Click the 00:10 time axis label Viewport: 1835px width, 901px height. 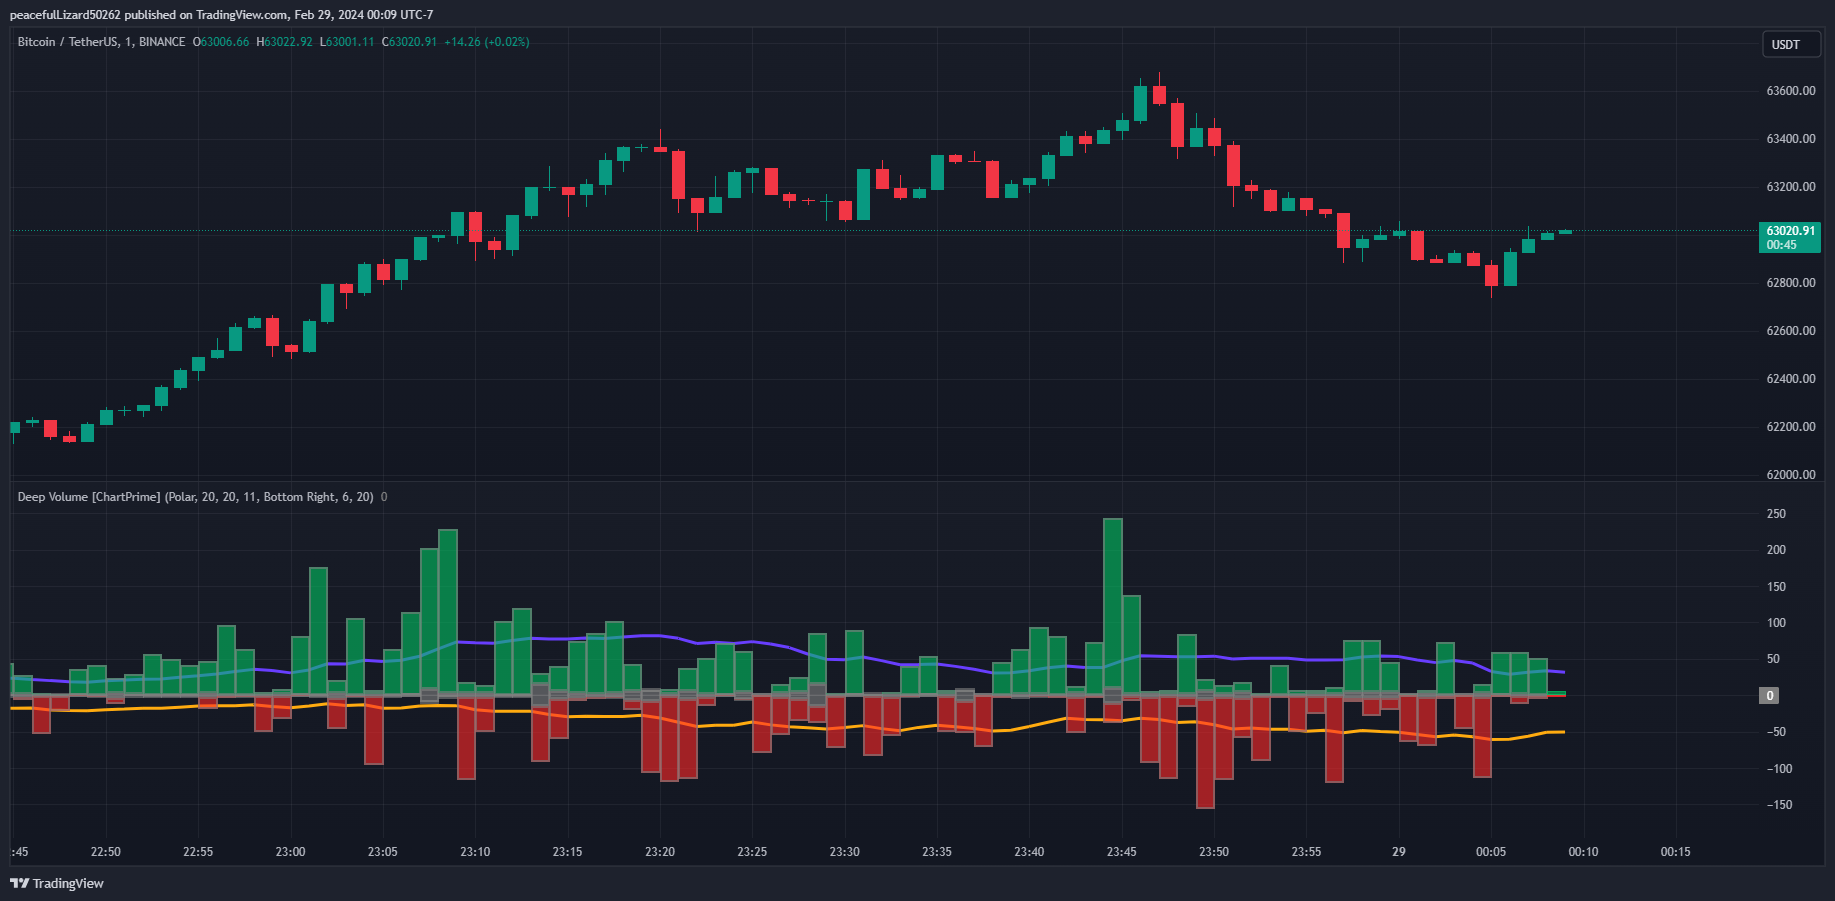[x=1583, y=852]
